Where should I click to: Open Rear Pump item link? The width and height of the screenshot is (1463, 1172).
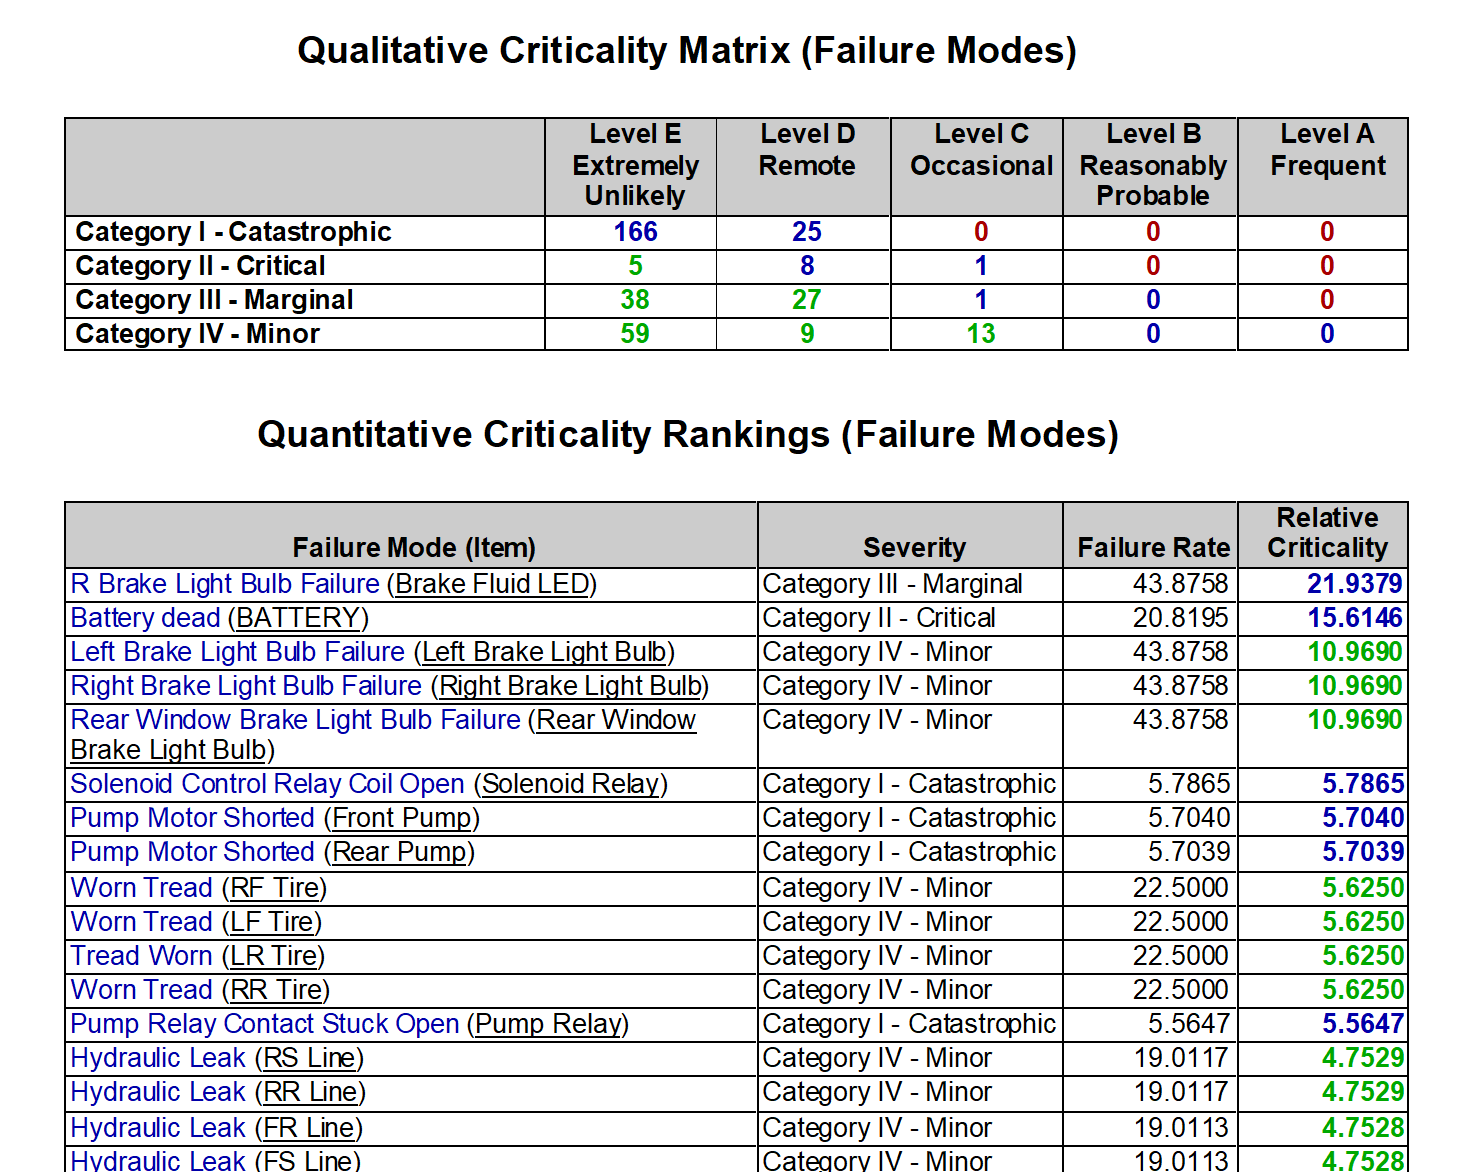tap(400, 852)
